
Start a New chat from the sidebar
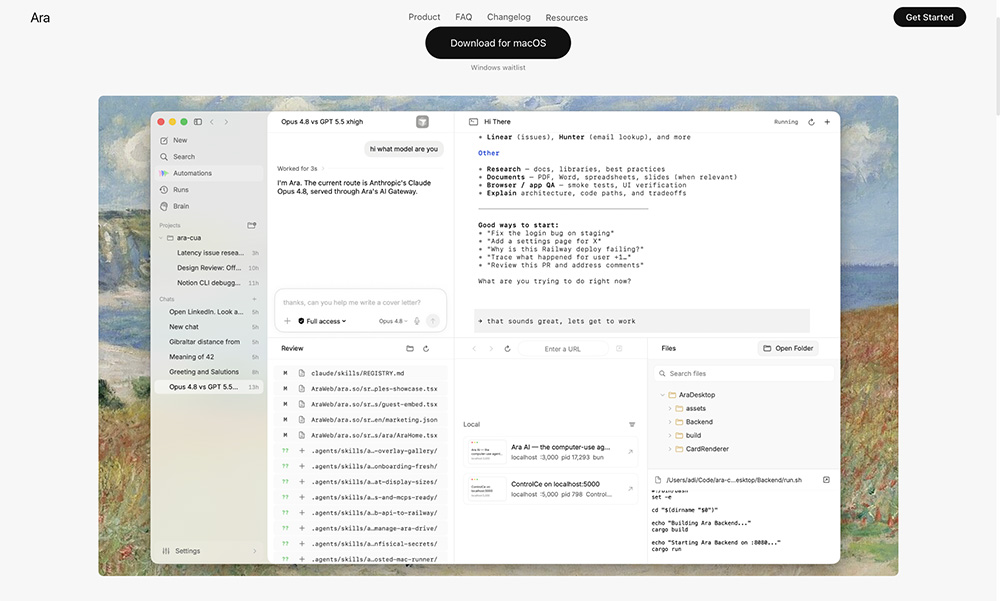[209, 140]
